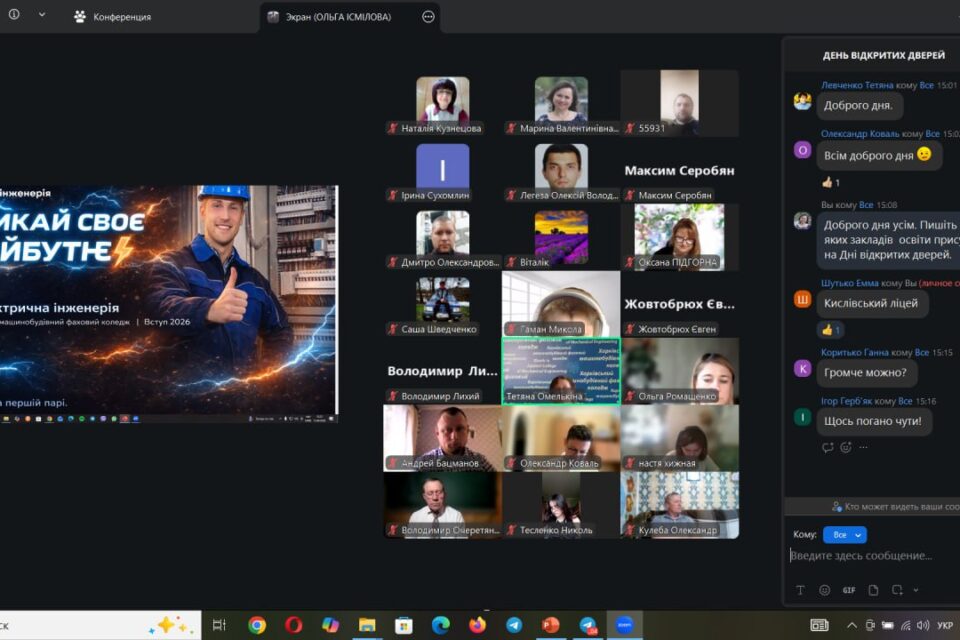Screen dimensions: 960x640
Task: Launch Microsoft Edge from the taskbar
Action: click(440, 625)
